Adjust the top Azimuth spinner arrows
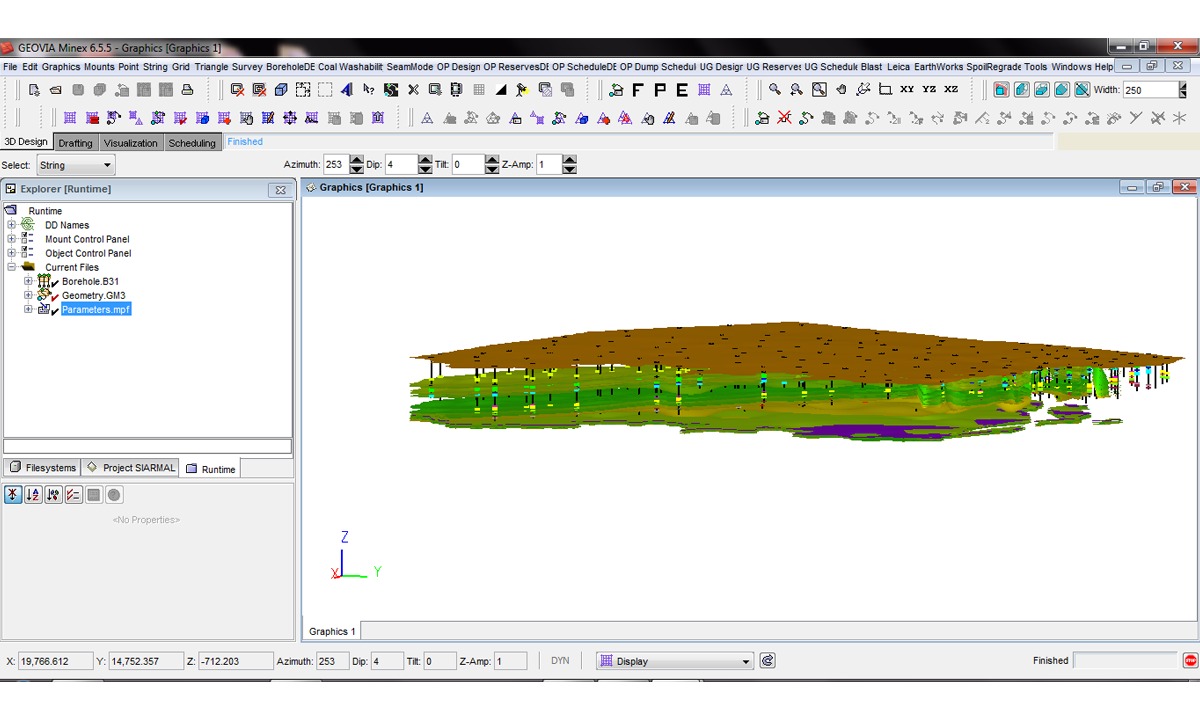The height and width of the screenshot is (720, 1200). pyautogui.click(x=357, y=165)
